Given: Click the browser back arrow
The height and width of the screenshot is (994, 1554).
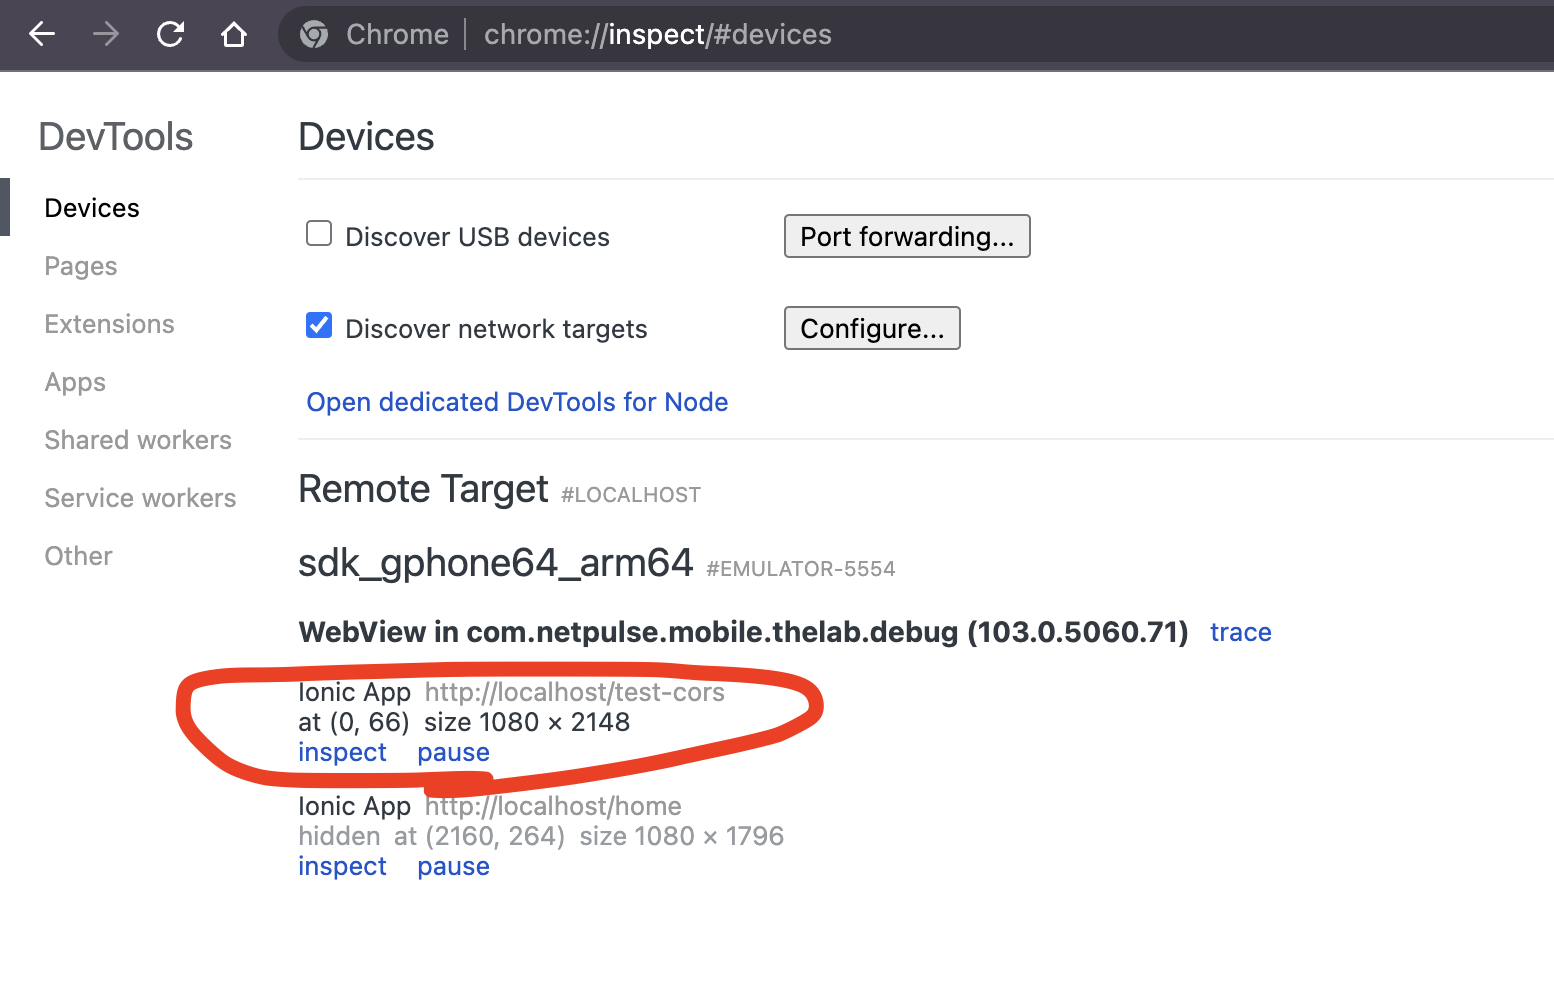Looking at the screenshot, I should pyautogui.click(x=41, y=34).
